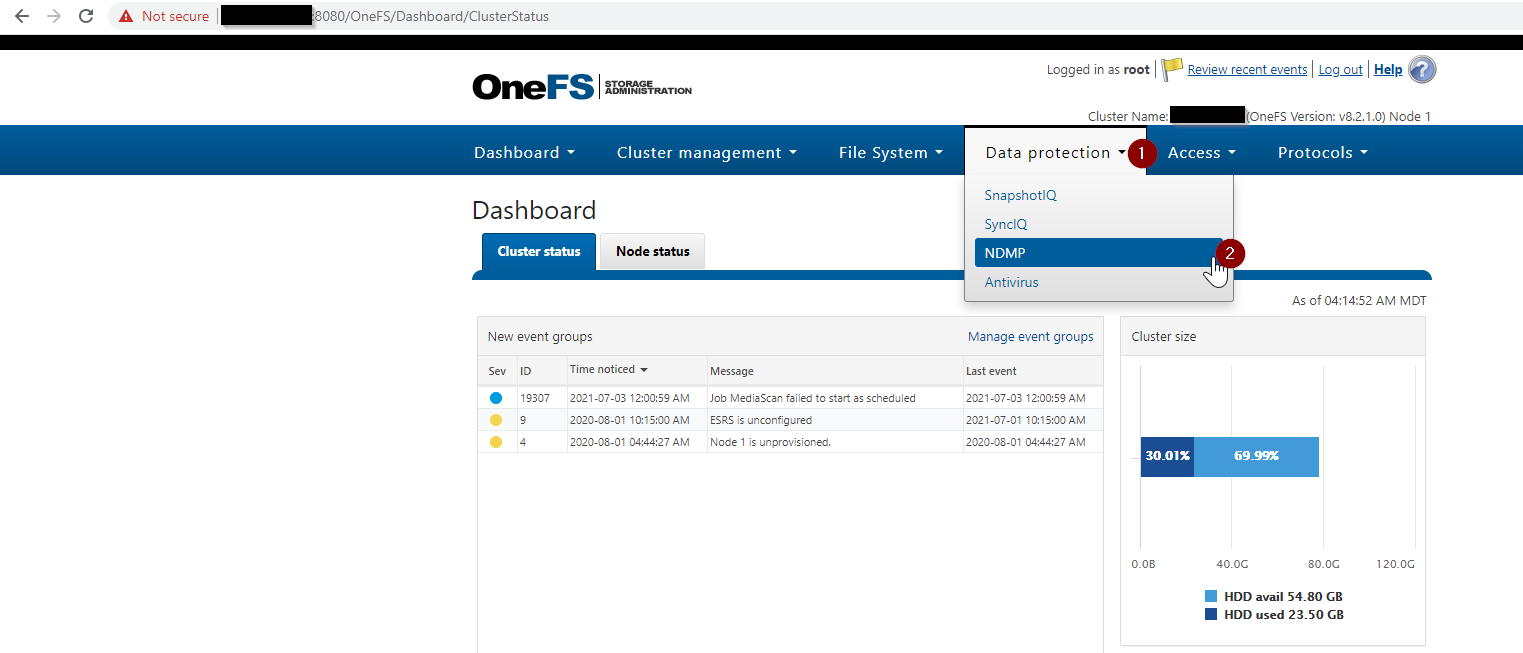Expand the Protocols dropdown menu
Image resolution: width=1523 pixels, height=653 pixels.
click(x=1322, y=152)
